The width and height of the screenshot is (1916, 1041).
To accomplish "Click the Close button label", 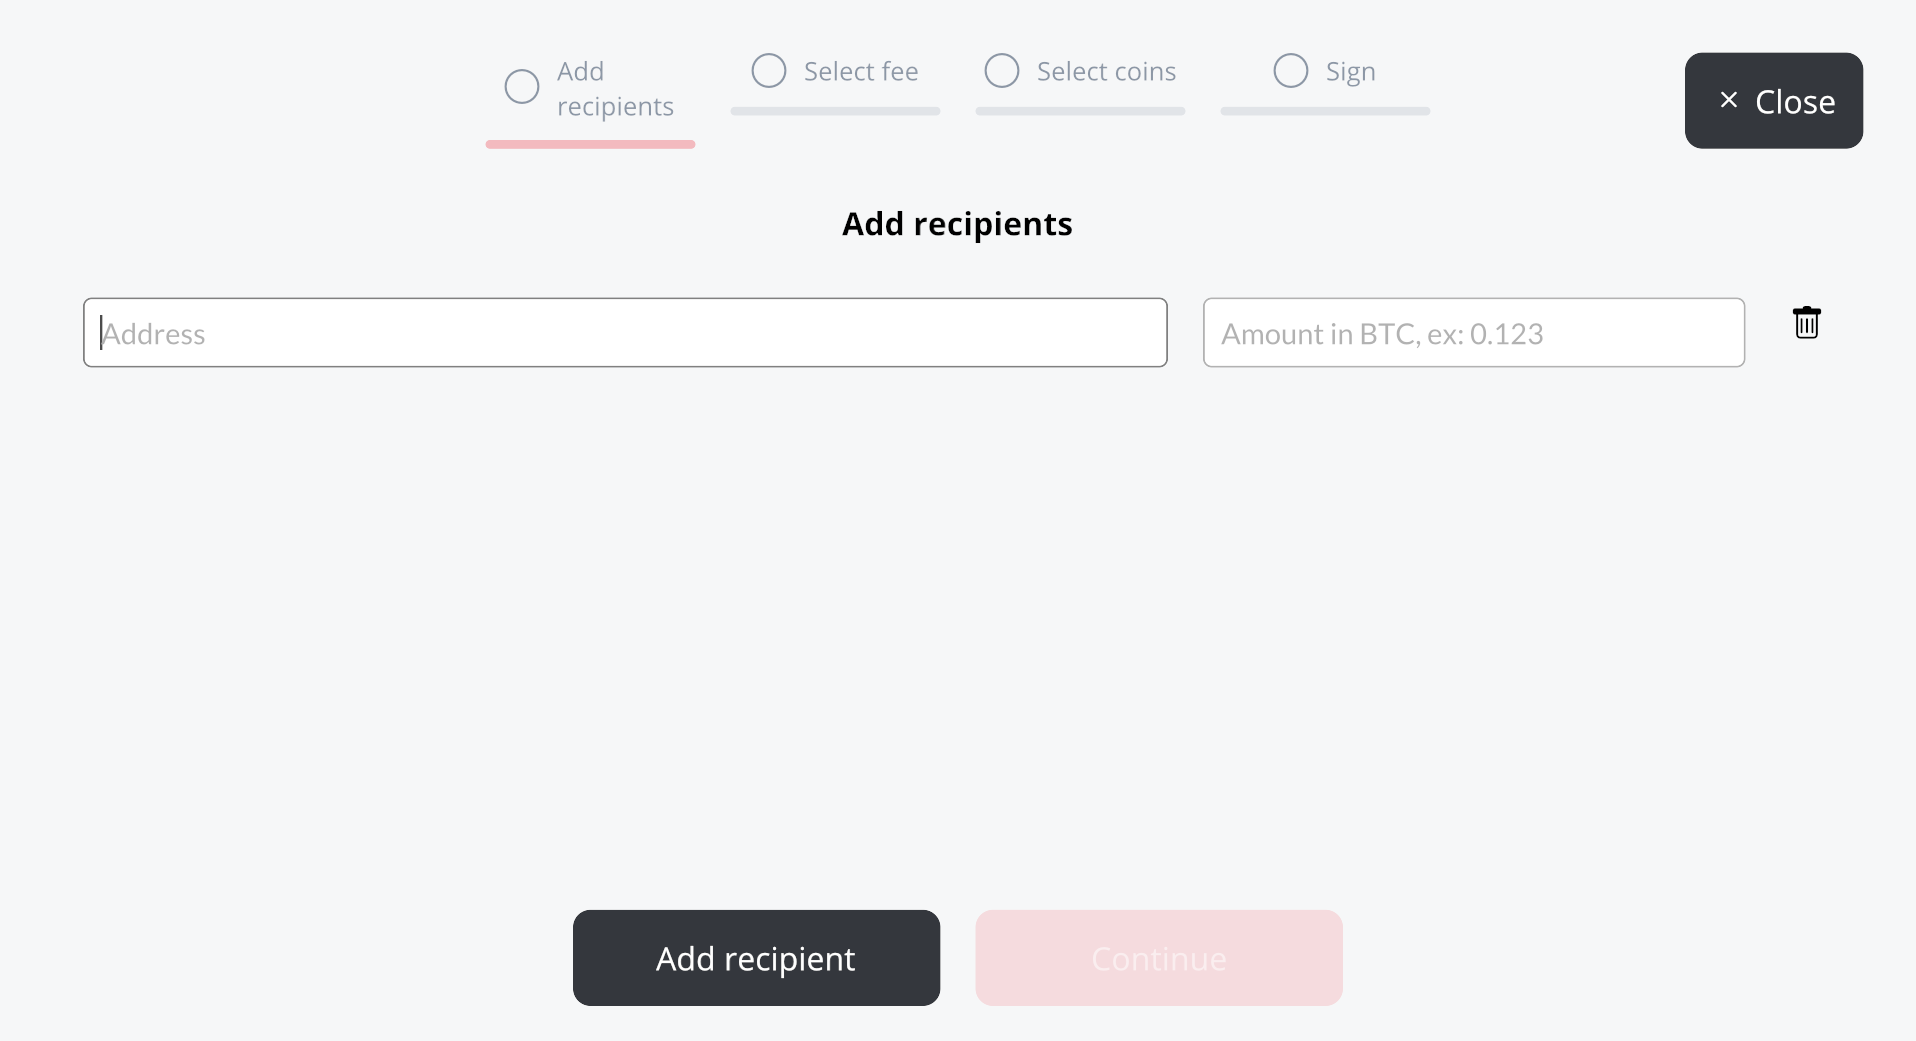I will click(x=1794, y=102).
